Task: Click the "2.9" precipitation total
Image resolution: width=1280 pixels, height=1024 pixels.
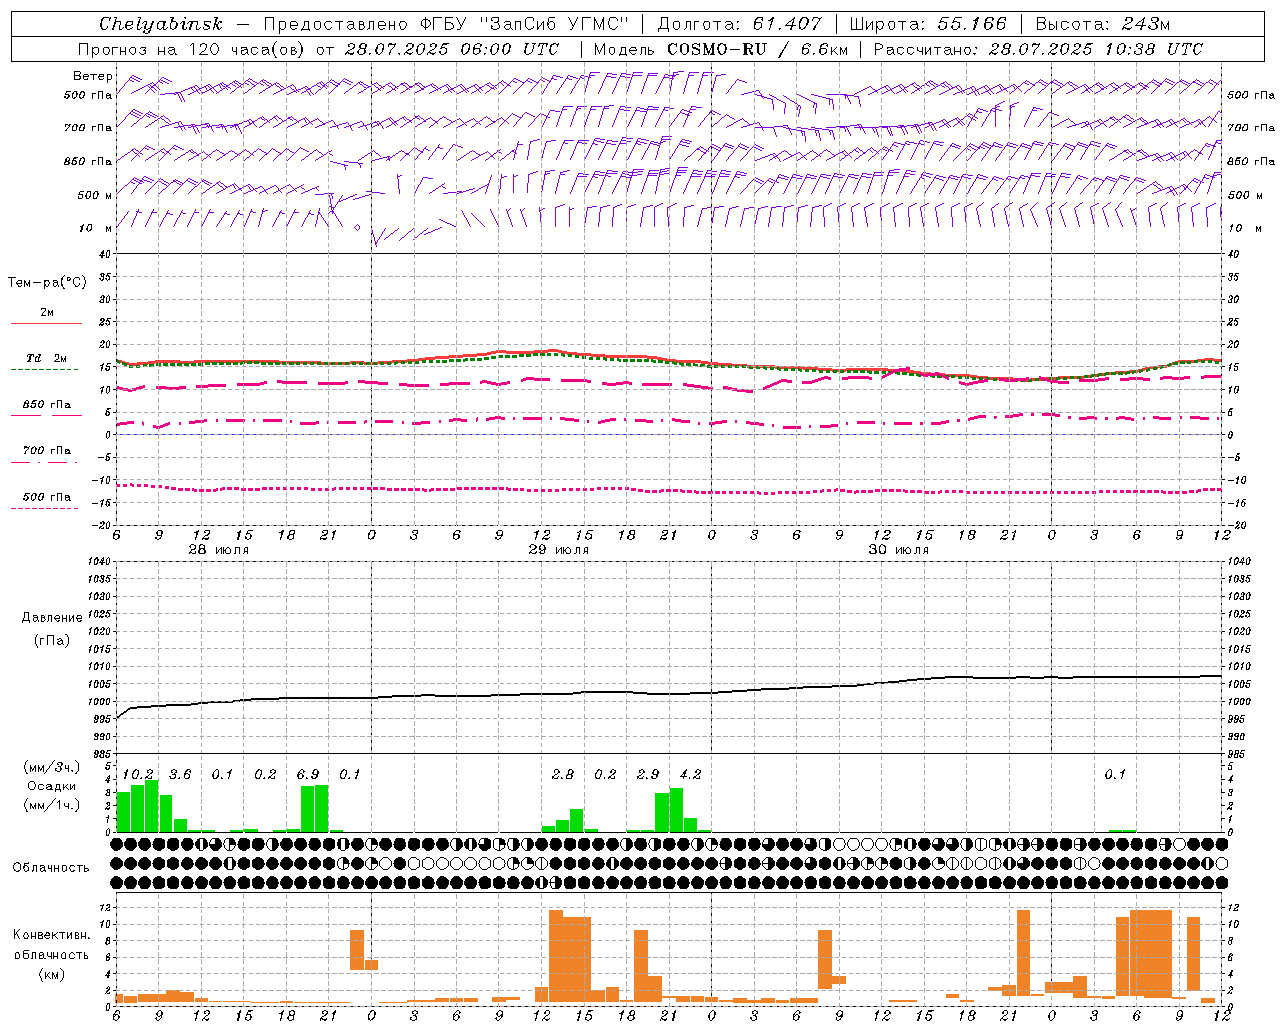Action: [x=648, y=774]
